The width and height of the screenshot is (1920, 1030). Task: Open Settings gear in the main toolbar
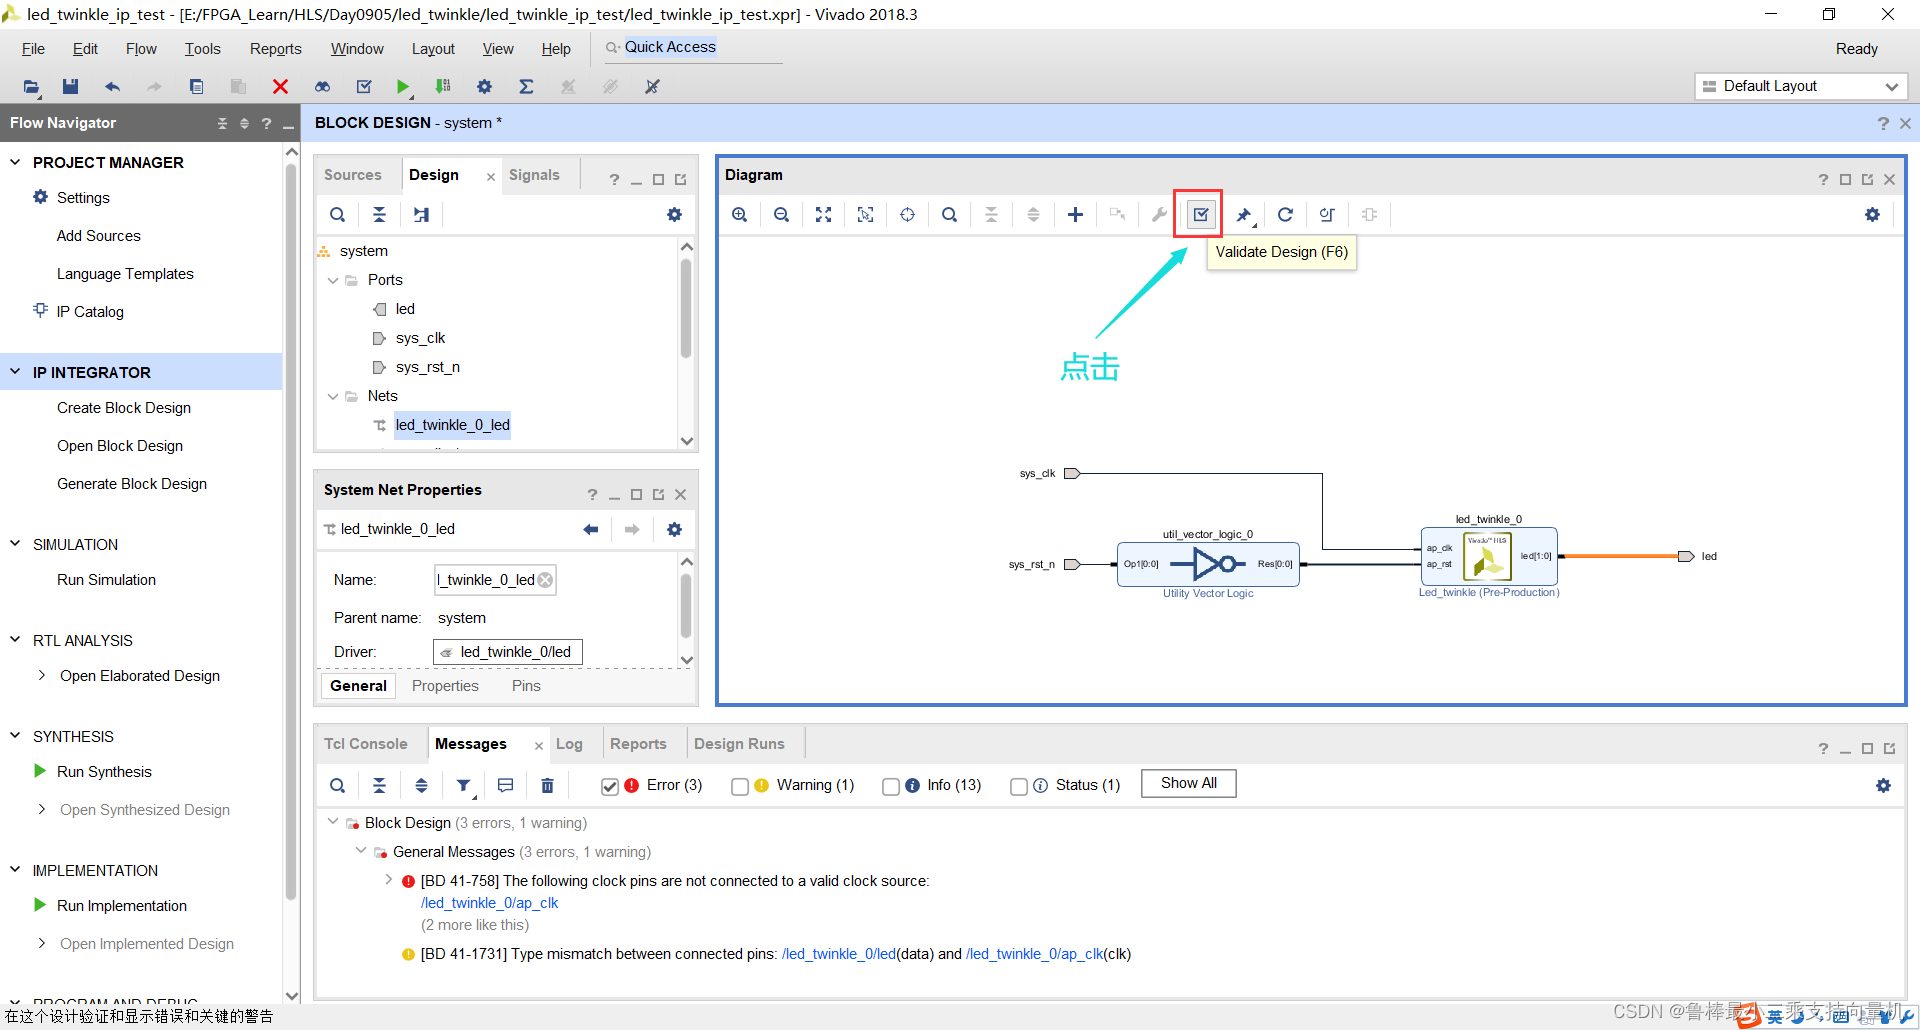click(x=484, y=87)
